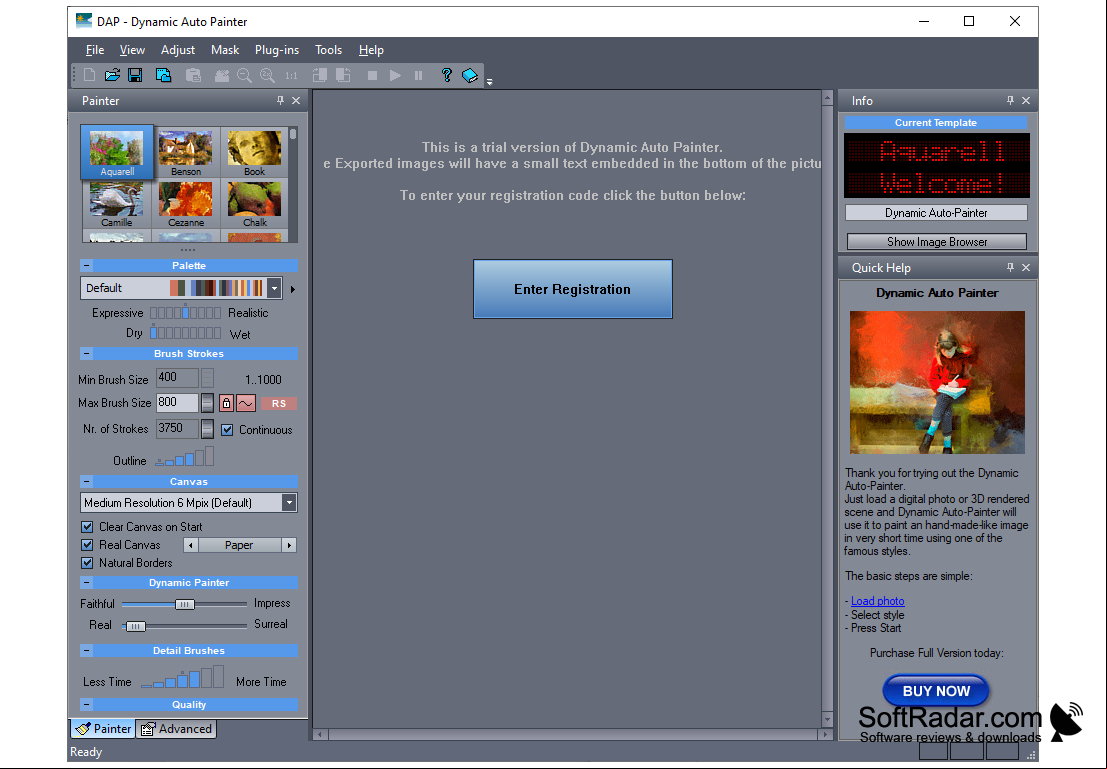Click the second rotate canvas toolbar icon
The image size is (1107, 769).
pyautogui.click(x=343, y=75)
